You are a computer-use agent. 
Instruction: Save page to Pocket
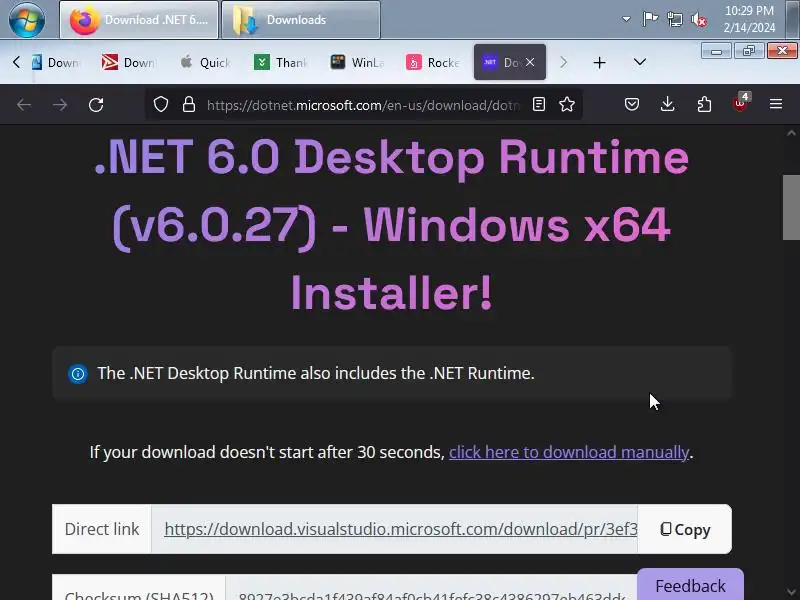632,105
